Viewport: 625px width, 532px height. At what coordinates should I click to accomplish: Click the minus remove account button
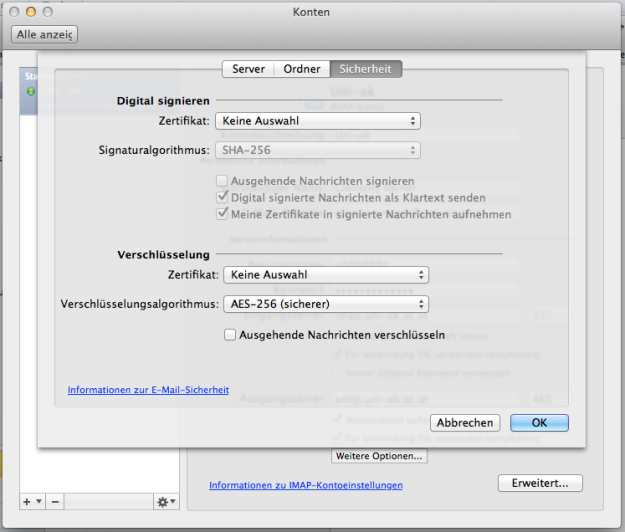coord(55,500)
